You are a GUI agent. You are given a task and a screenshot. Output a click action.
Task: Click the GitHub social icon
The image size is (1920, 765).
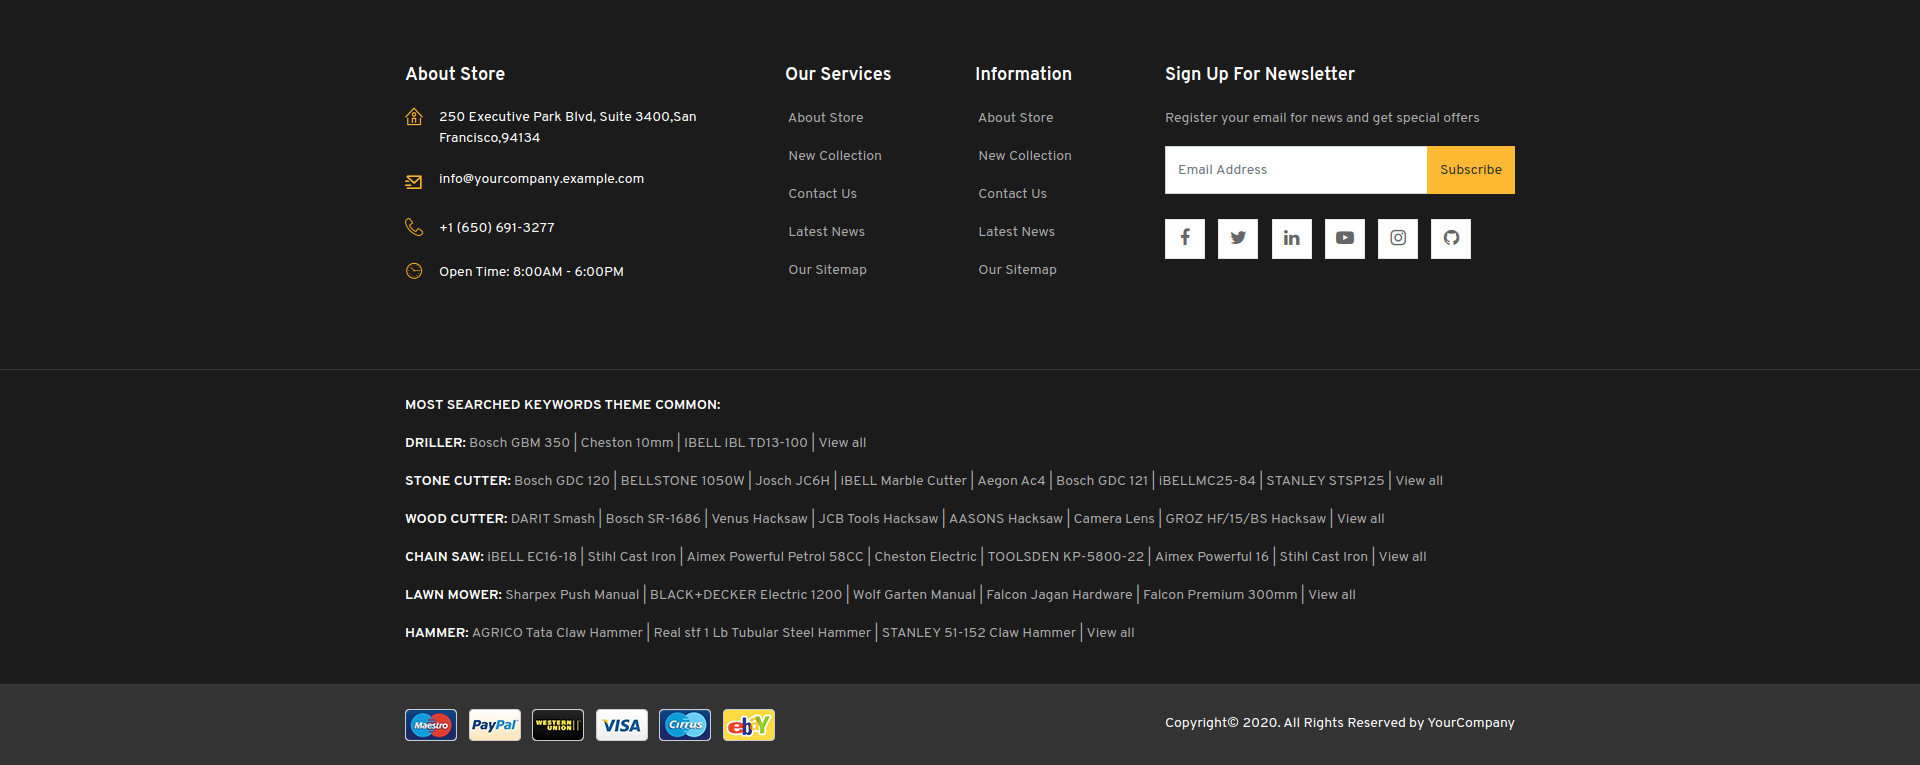(1450, 238)
